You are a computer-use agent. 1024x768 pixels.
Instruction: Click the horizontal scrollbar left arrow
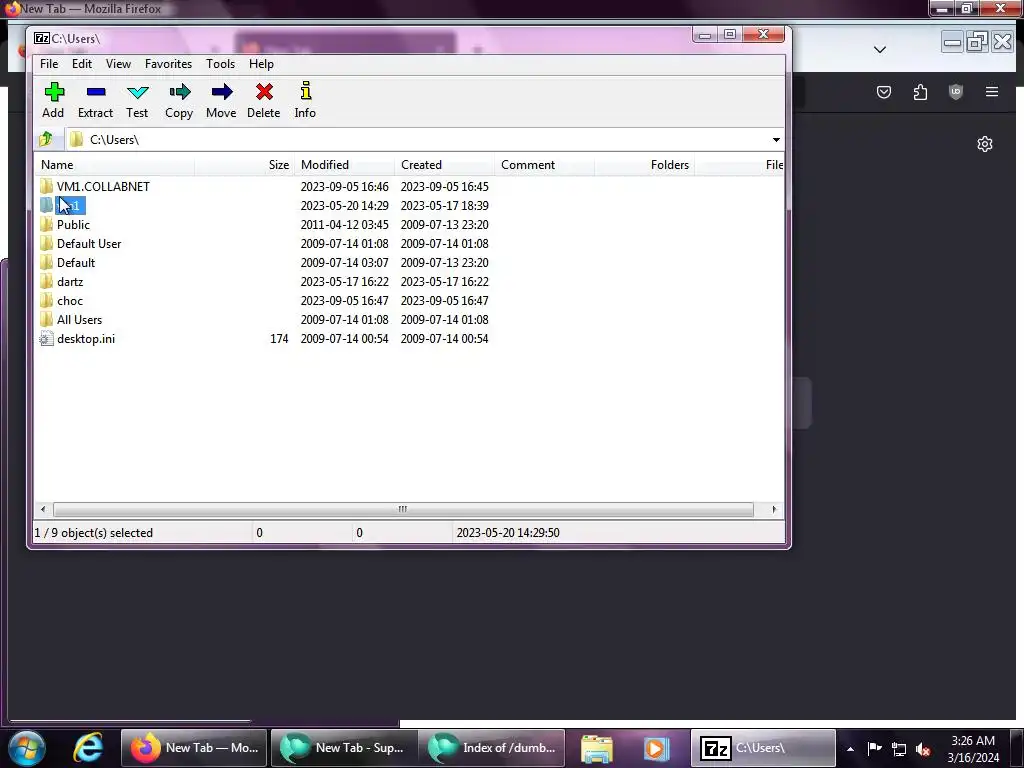[x=43, y=509]
